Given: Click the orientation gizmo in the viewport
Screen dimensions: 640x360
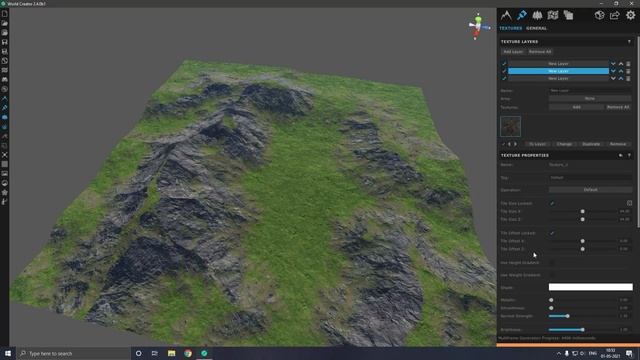Looking at the screenshot, I should (x=478, y=27).
